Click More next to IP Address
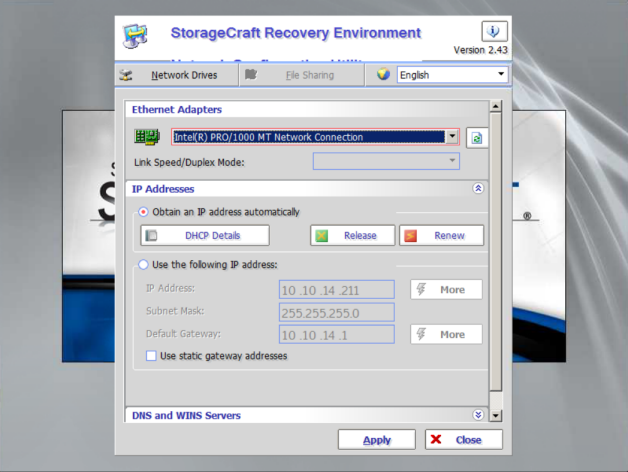The height and width of the screenshot is (472, 628). (x=446, y=289)
